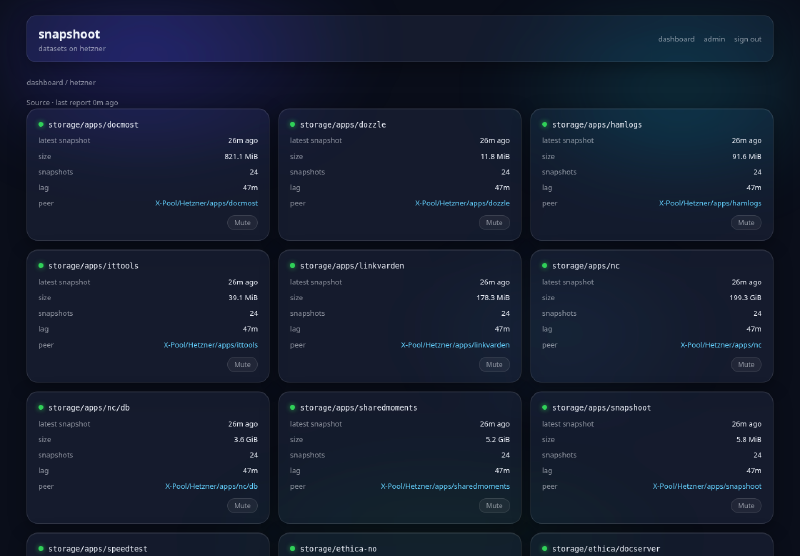Image resolution: width=800 pixels, height=556 pixels.
Task: Open the dashboard nav link
Action: [x=676, y=39]
